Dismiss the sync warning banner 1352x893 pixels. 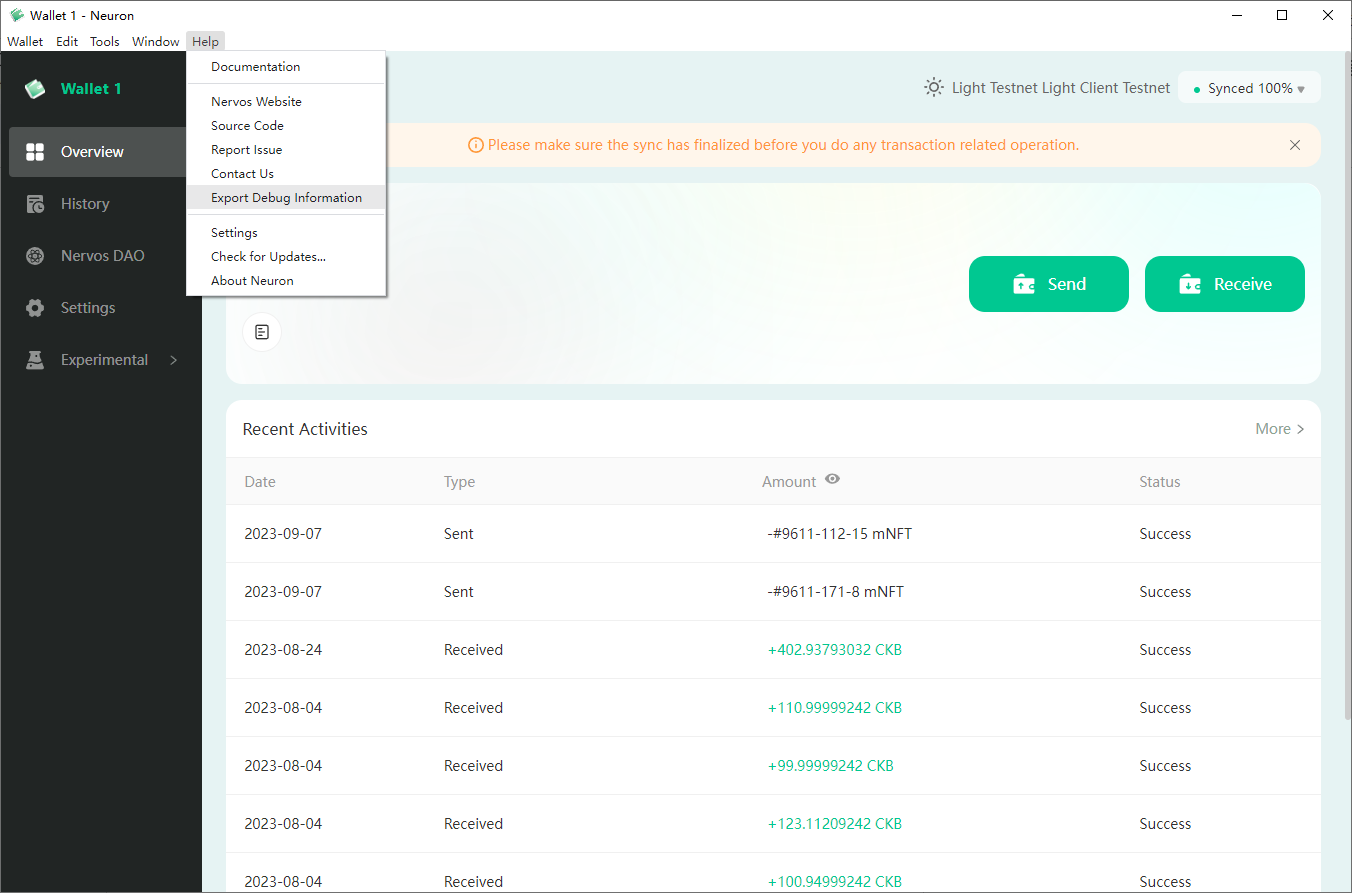click(x=1295, y=145)
